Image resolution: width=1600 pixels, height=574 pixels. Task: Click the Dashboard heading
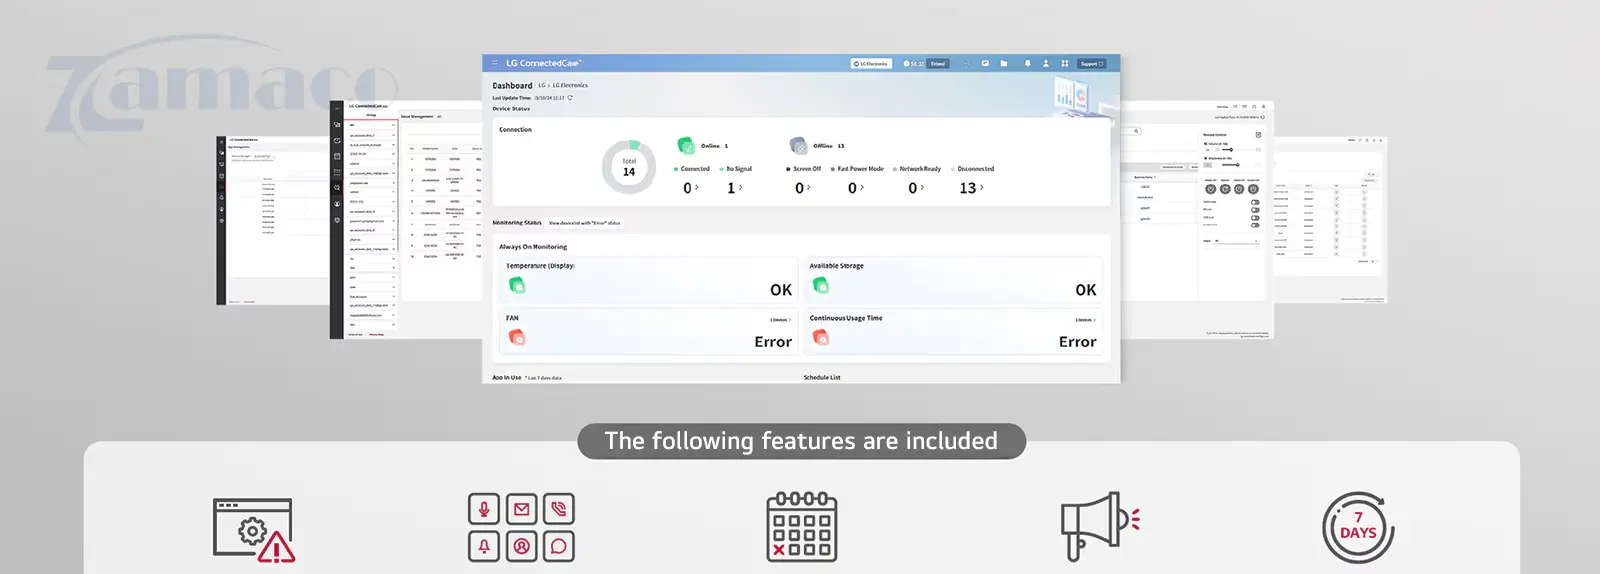pyautogui.click(x=512, y=86)
